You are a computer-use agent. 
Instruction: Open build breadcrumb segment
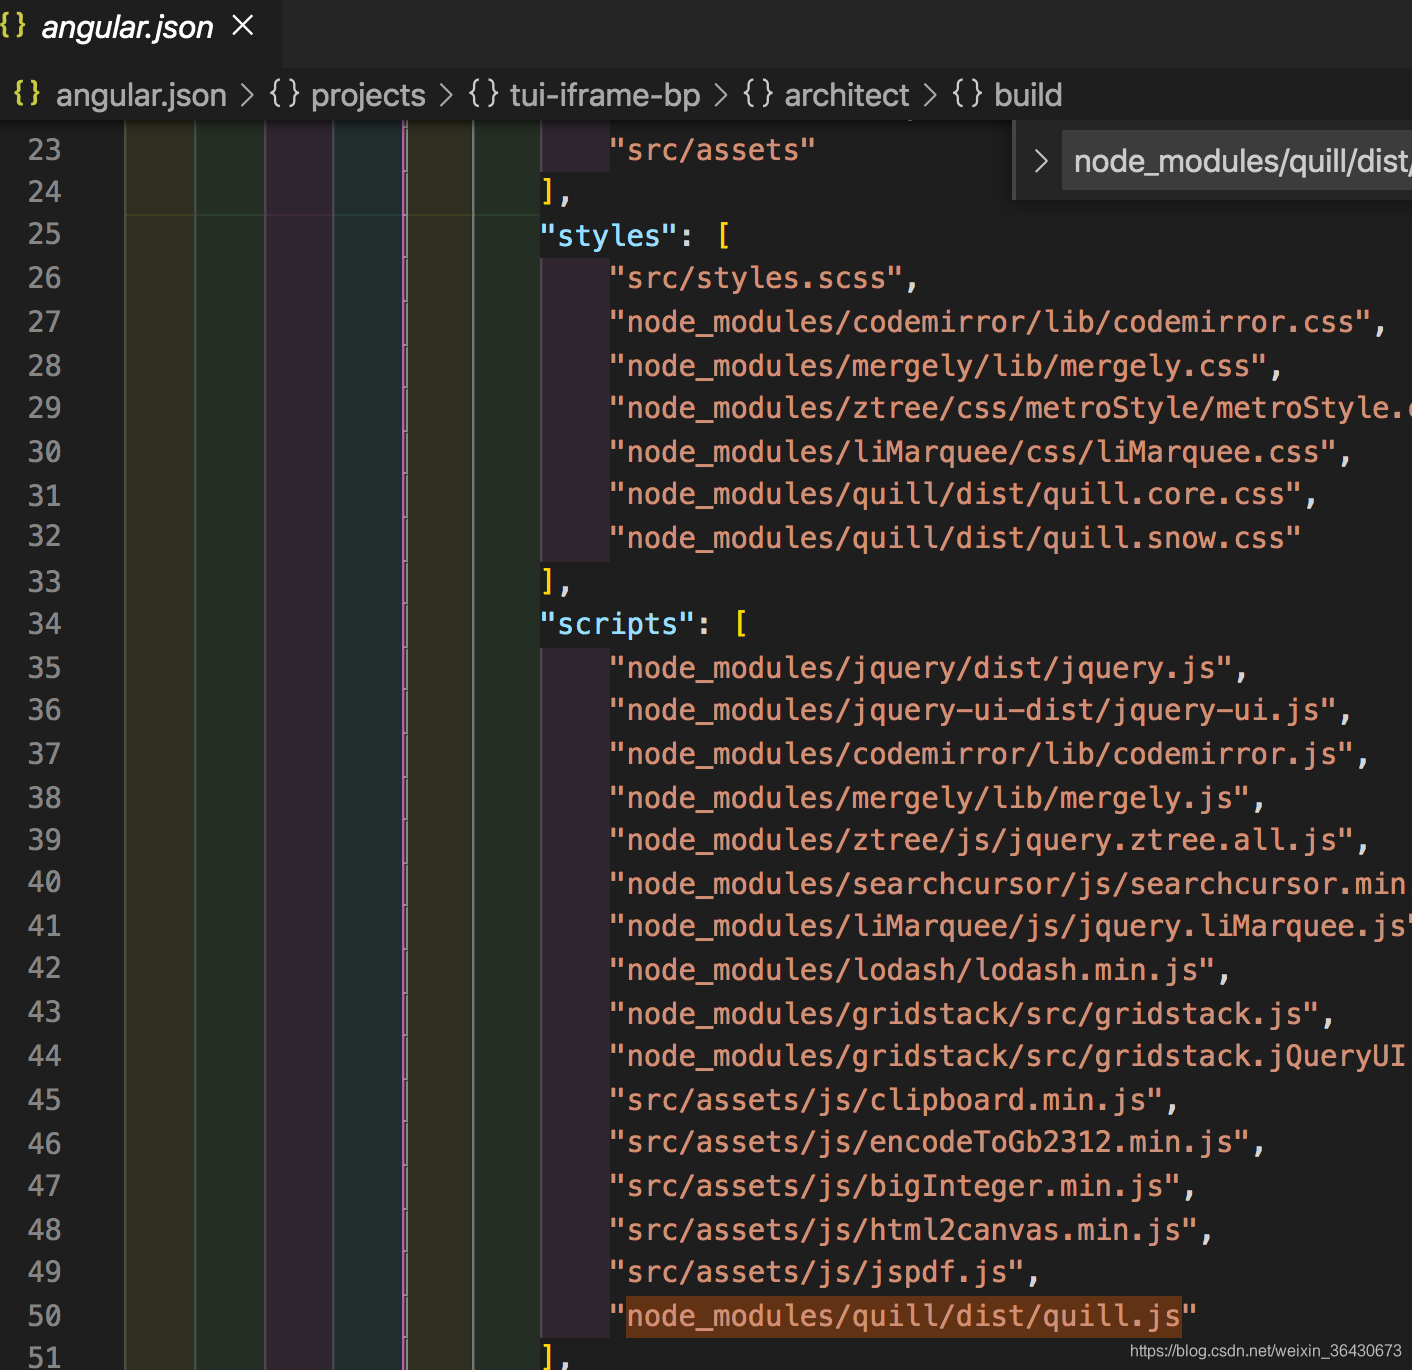coord(1028,95)
